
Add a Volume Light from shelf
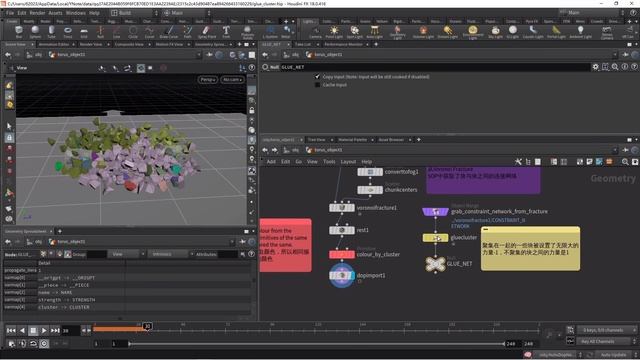(x=423, y=31)
